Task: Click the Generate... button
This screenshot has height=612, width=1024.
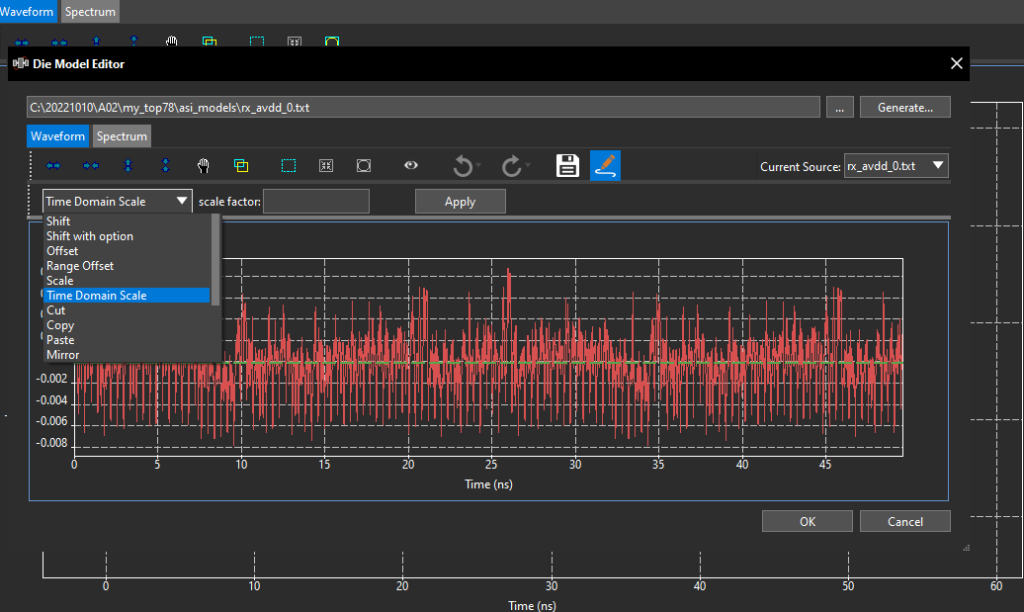Action: click(904, 107)
